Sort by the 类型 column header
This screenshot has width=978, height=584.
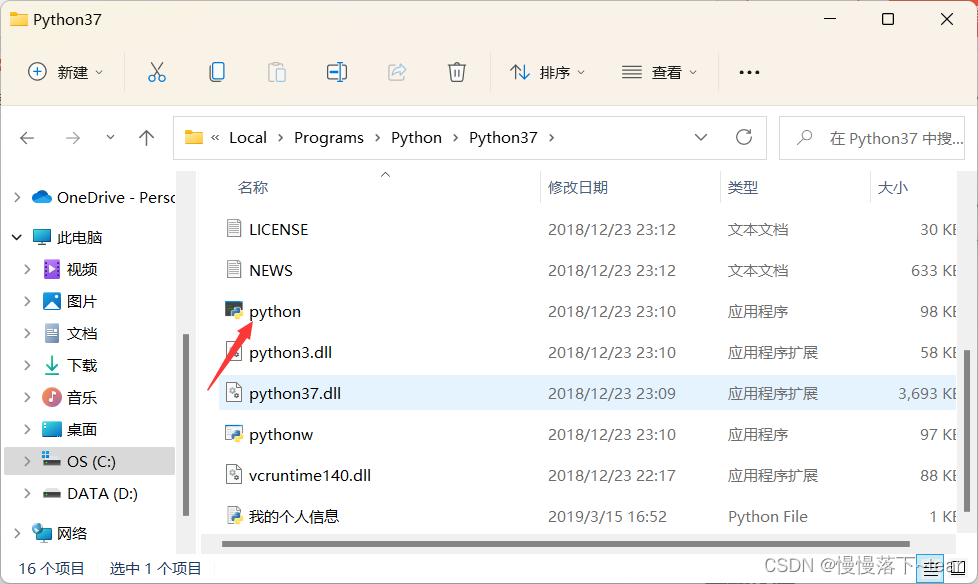[742, 187]
